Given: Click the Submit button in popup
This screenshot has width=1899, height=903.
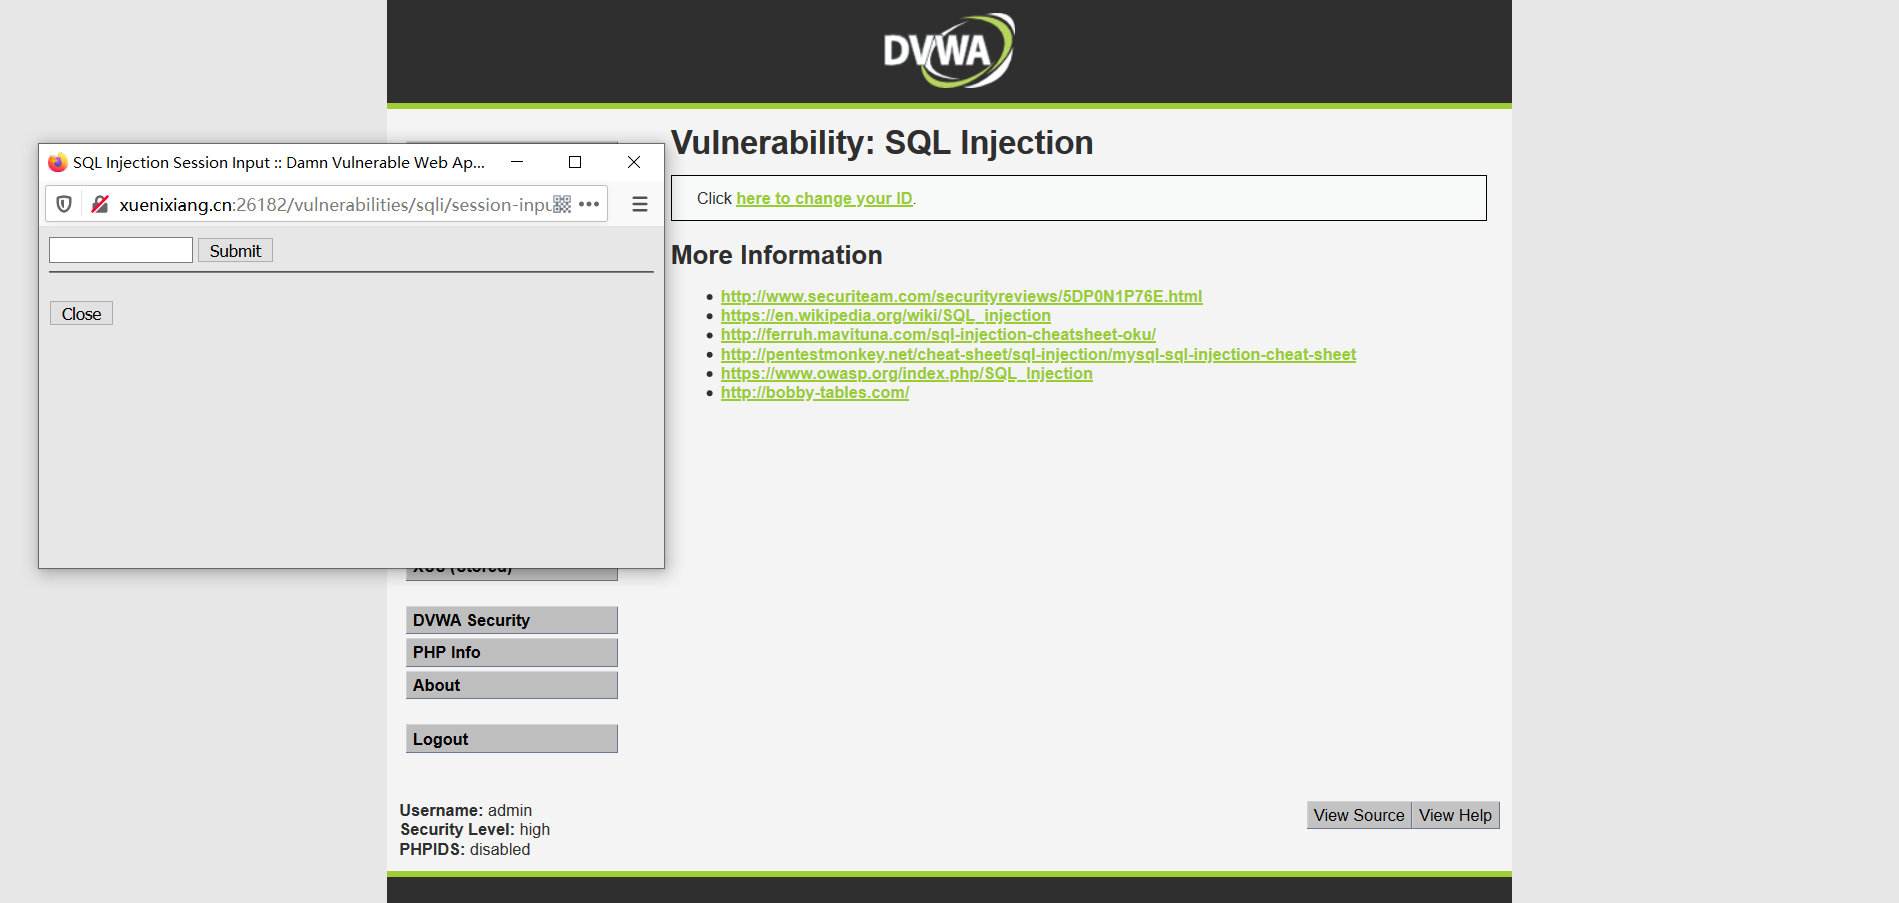Looking at the screenshot, I should (x=235, y=250).
